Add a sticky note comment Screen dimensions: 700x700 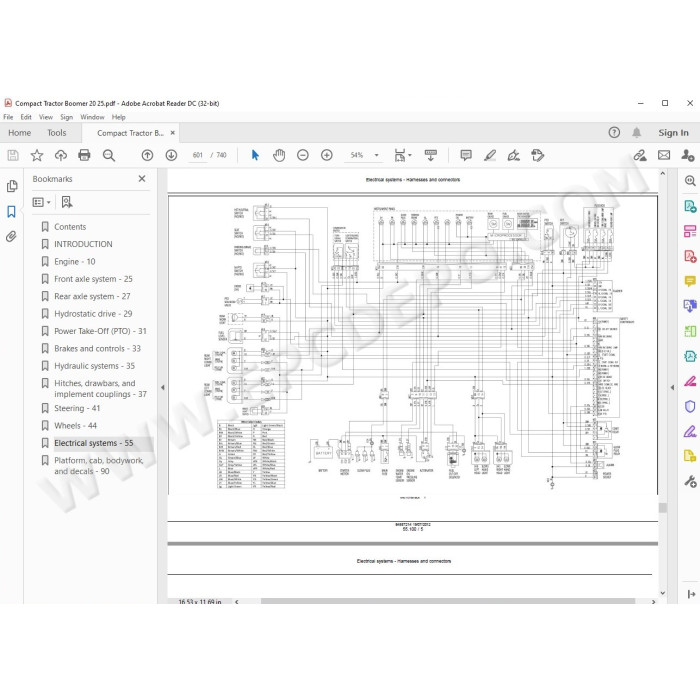coord(466,155)
